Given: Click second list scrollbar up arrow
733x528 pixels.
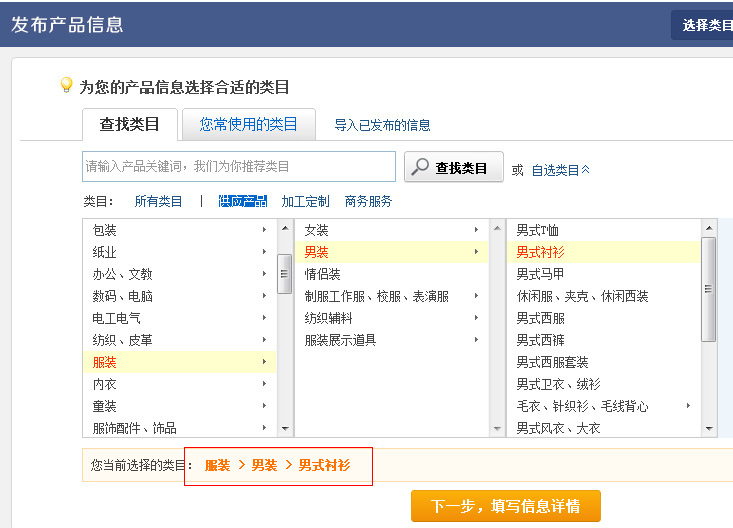Looking at the screenshot, I should tap(497, 228).
